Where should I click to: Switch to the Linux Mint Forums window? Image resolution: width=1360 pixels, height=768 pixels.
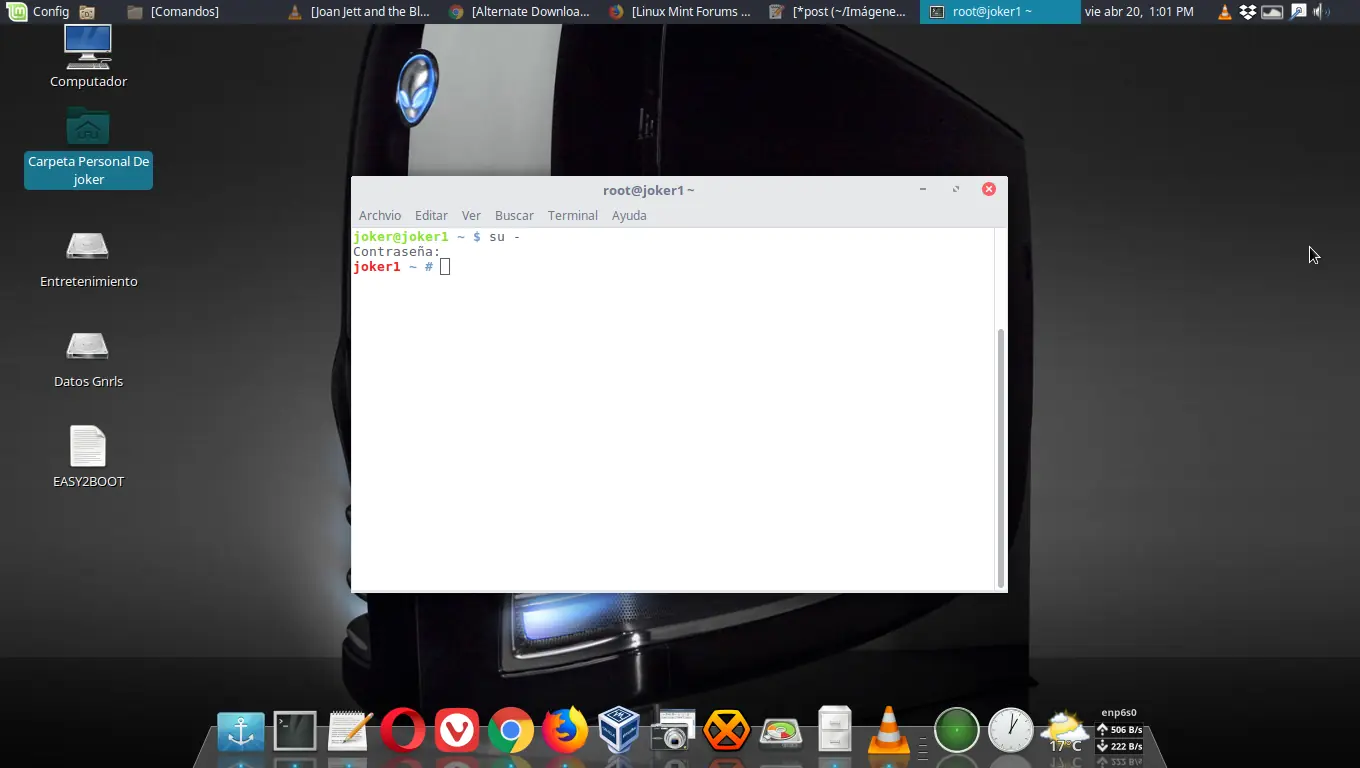point(680,12)
